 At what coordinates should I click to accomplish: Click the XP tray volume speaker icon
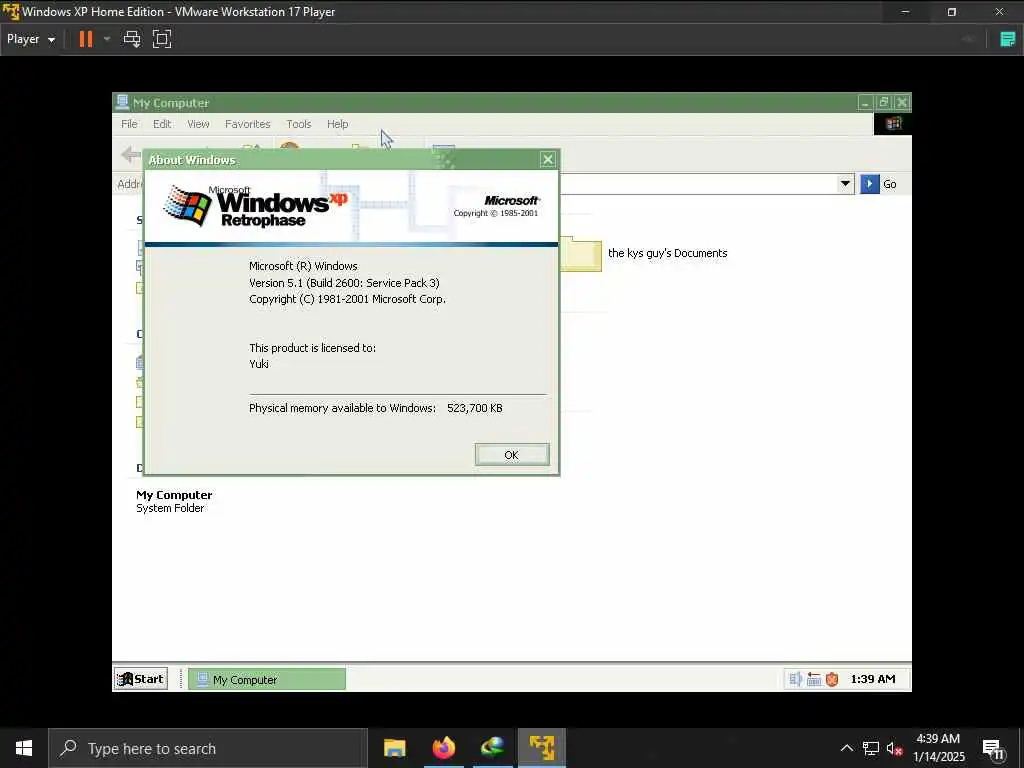(x=795, y=679)
